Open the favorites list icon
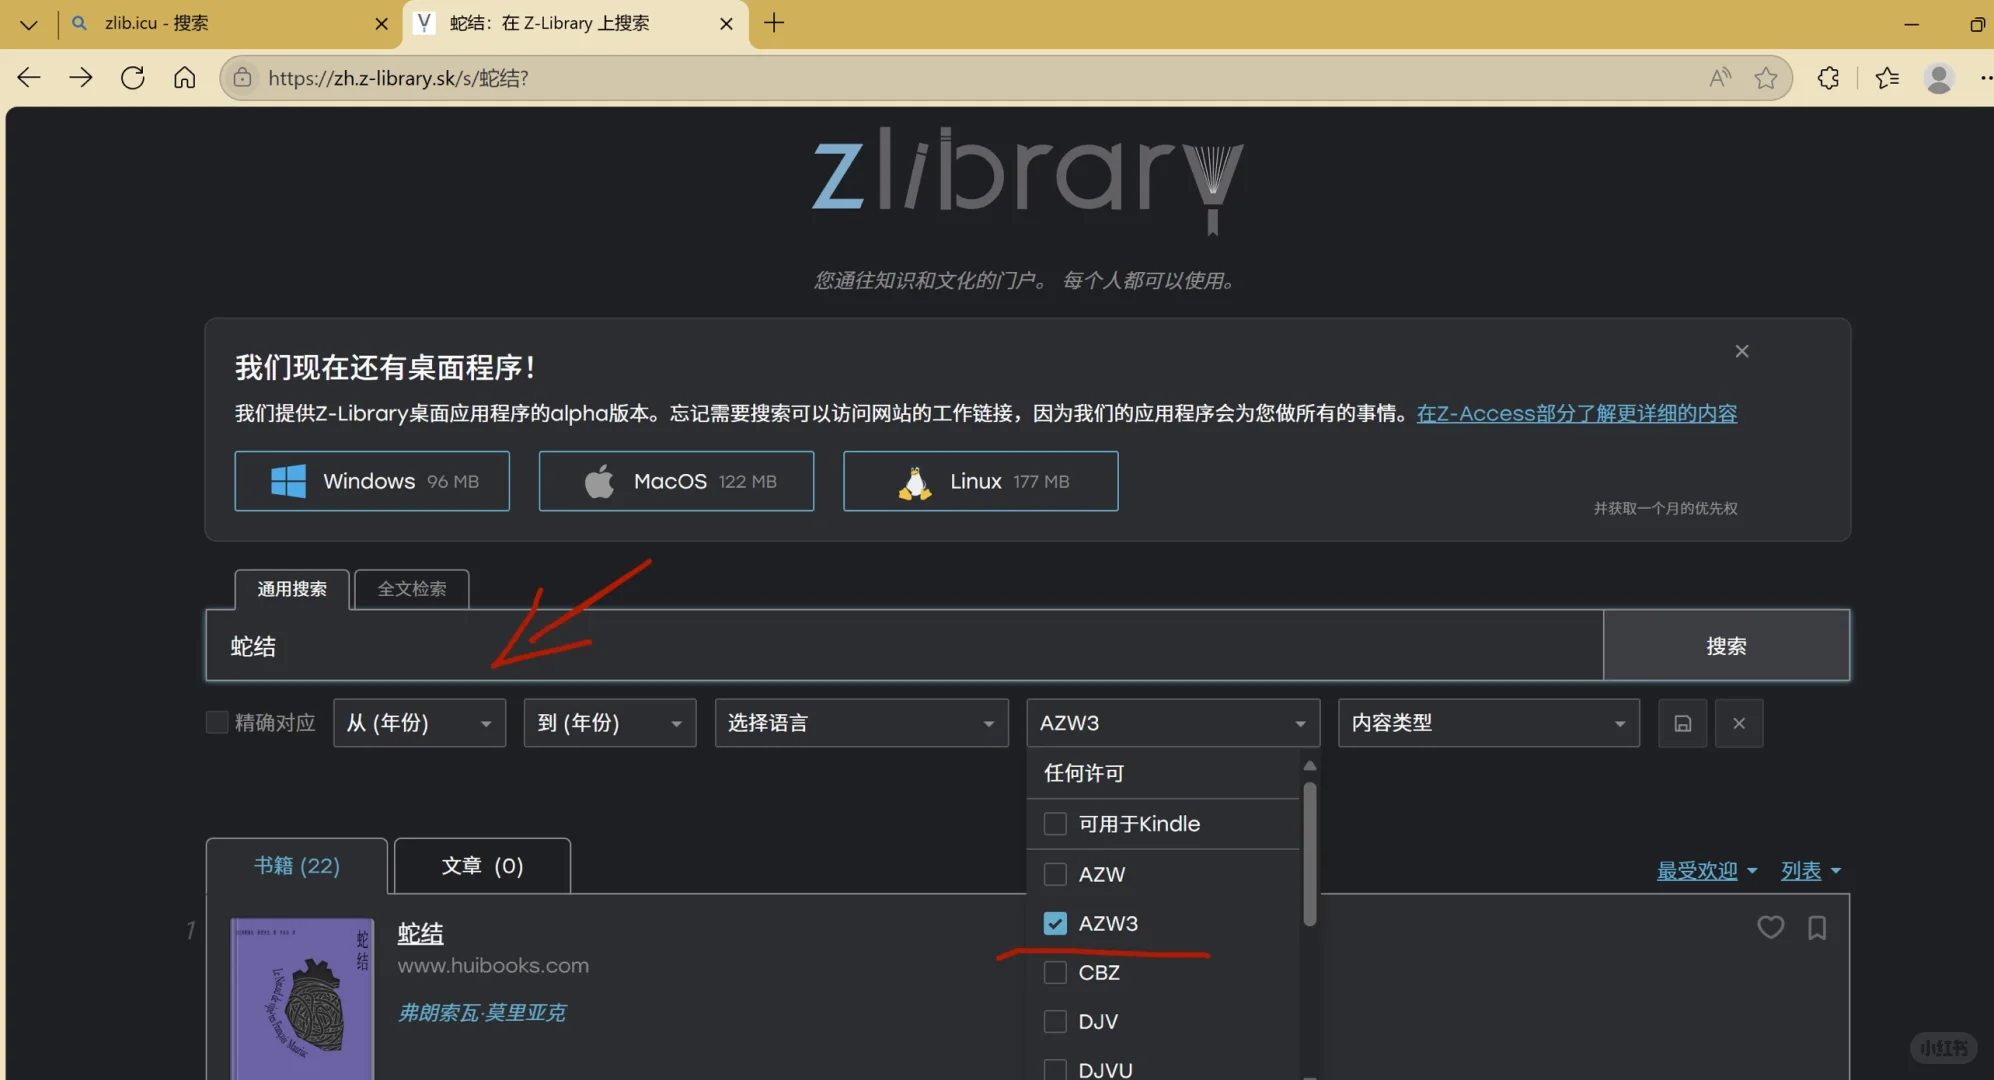Image resolution: width=1994 pixels, height=1080 pixels. click(x=1887, y=78)
